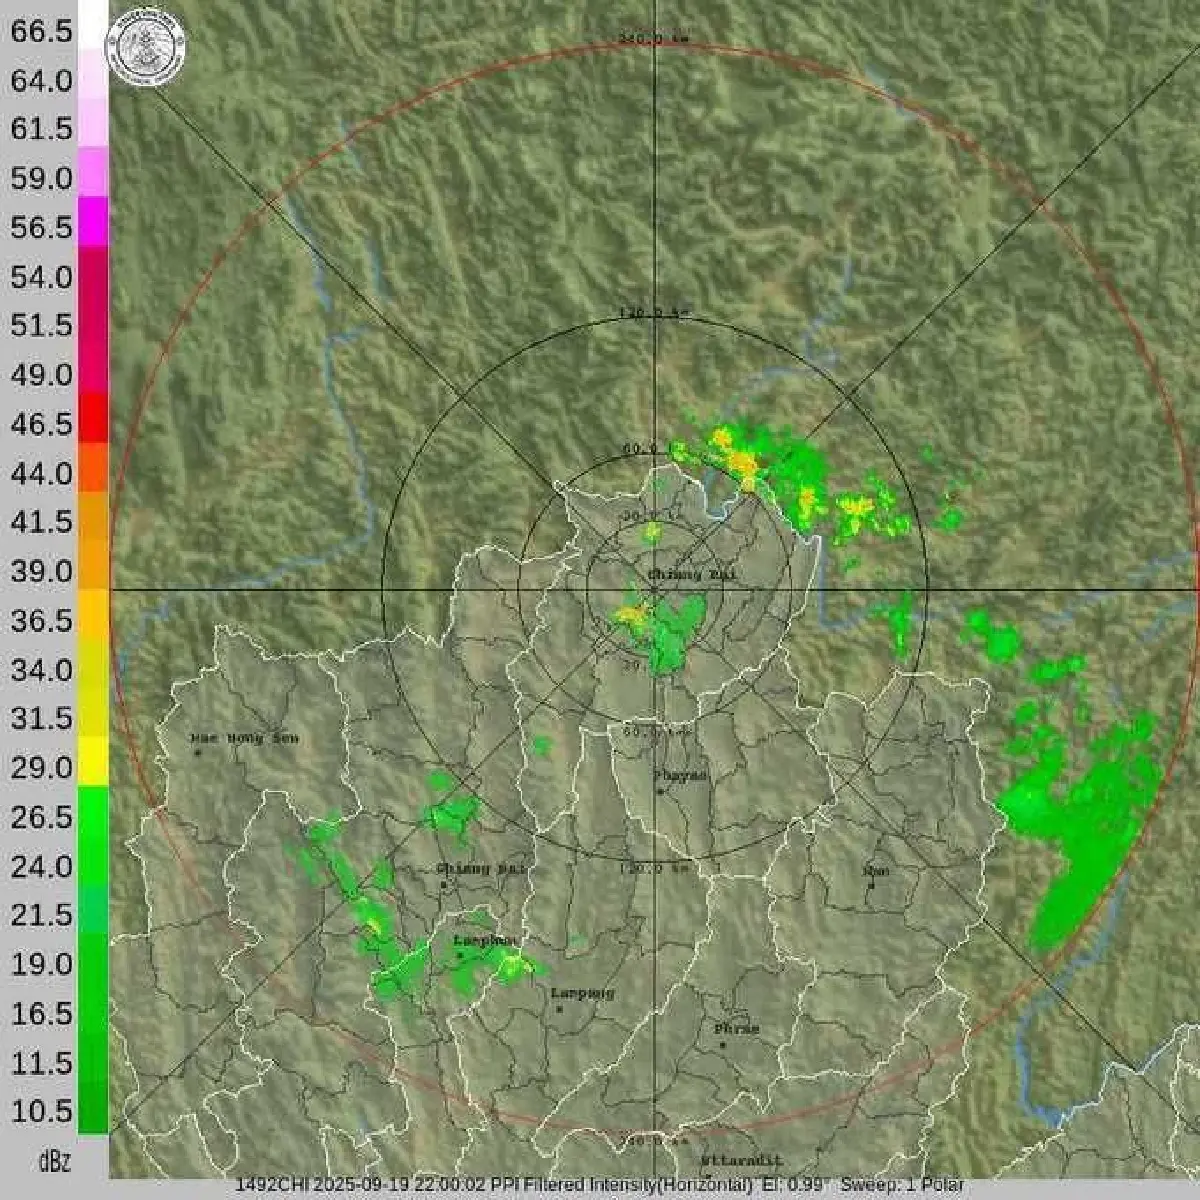The width and height of the screenshot is (1200, 1200).
Task: Click the orange swatch beside 44.0
Action: click(93, 467)
